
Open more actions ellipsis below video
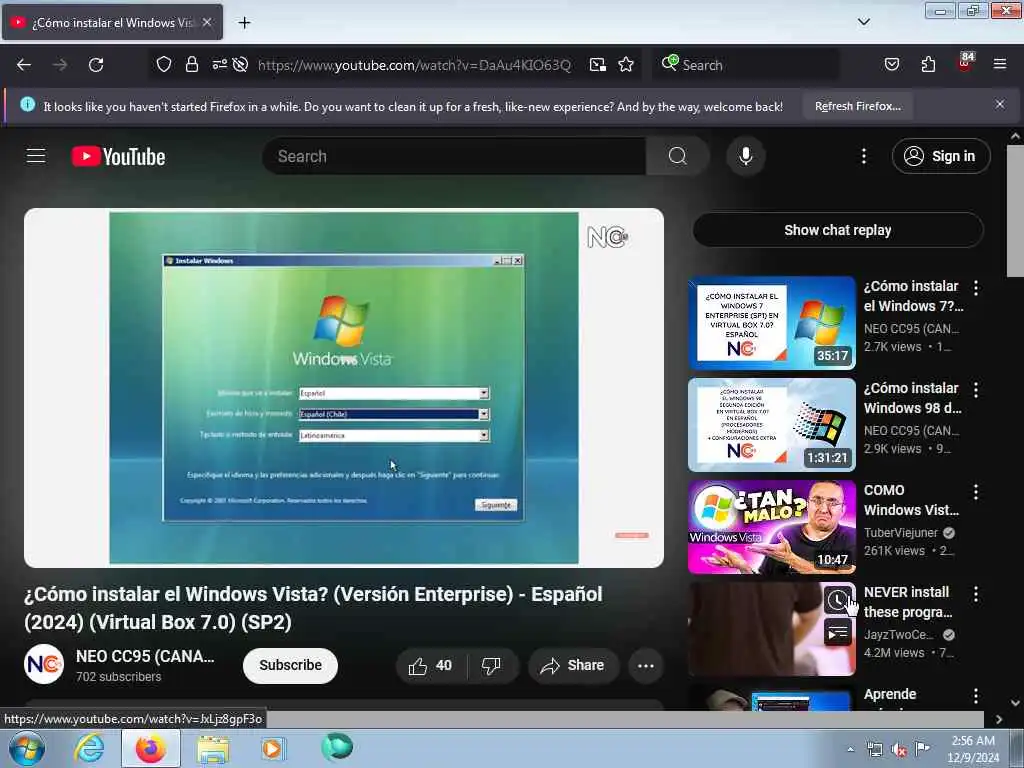pos(646,665)
